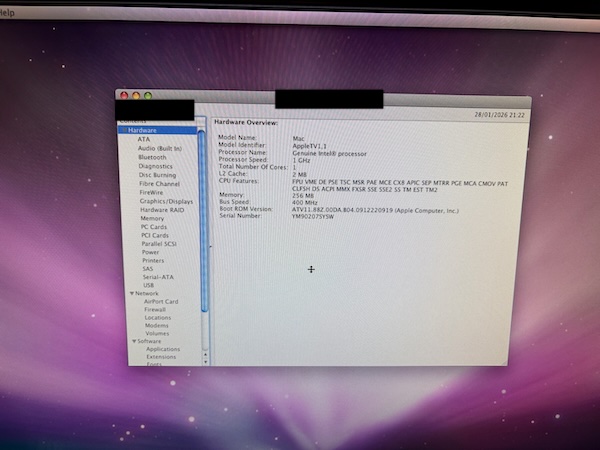Select Modems entry
The height and width of the screenshot is (450, 600).
click(157, 326)
